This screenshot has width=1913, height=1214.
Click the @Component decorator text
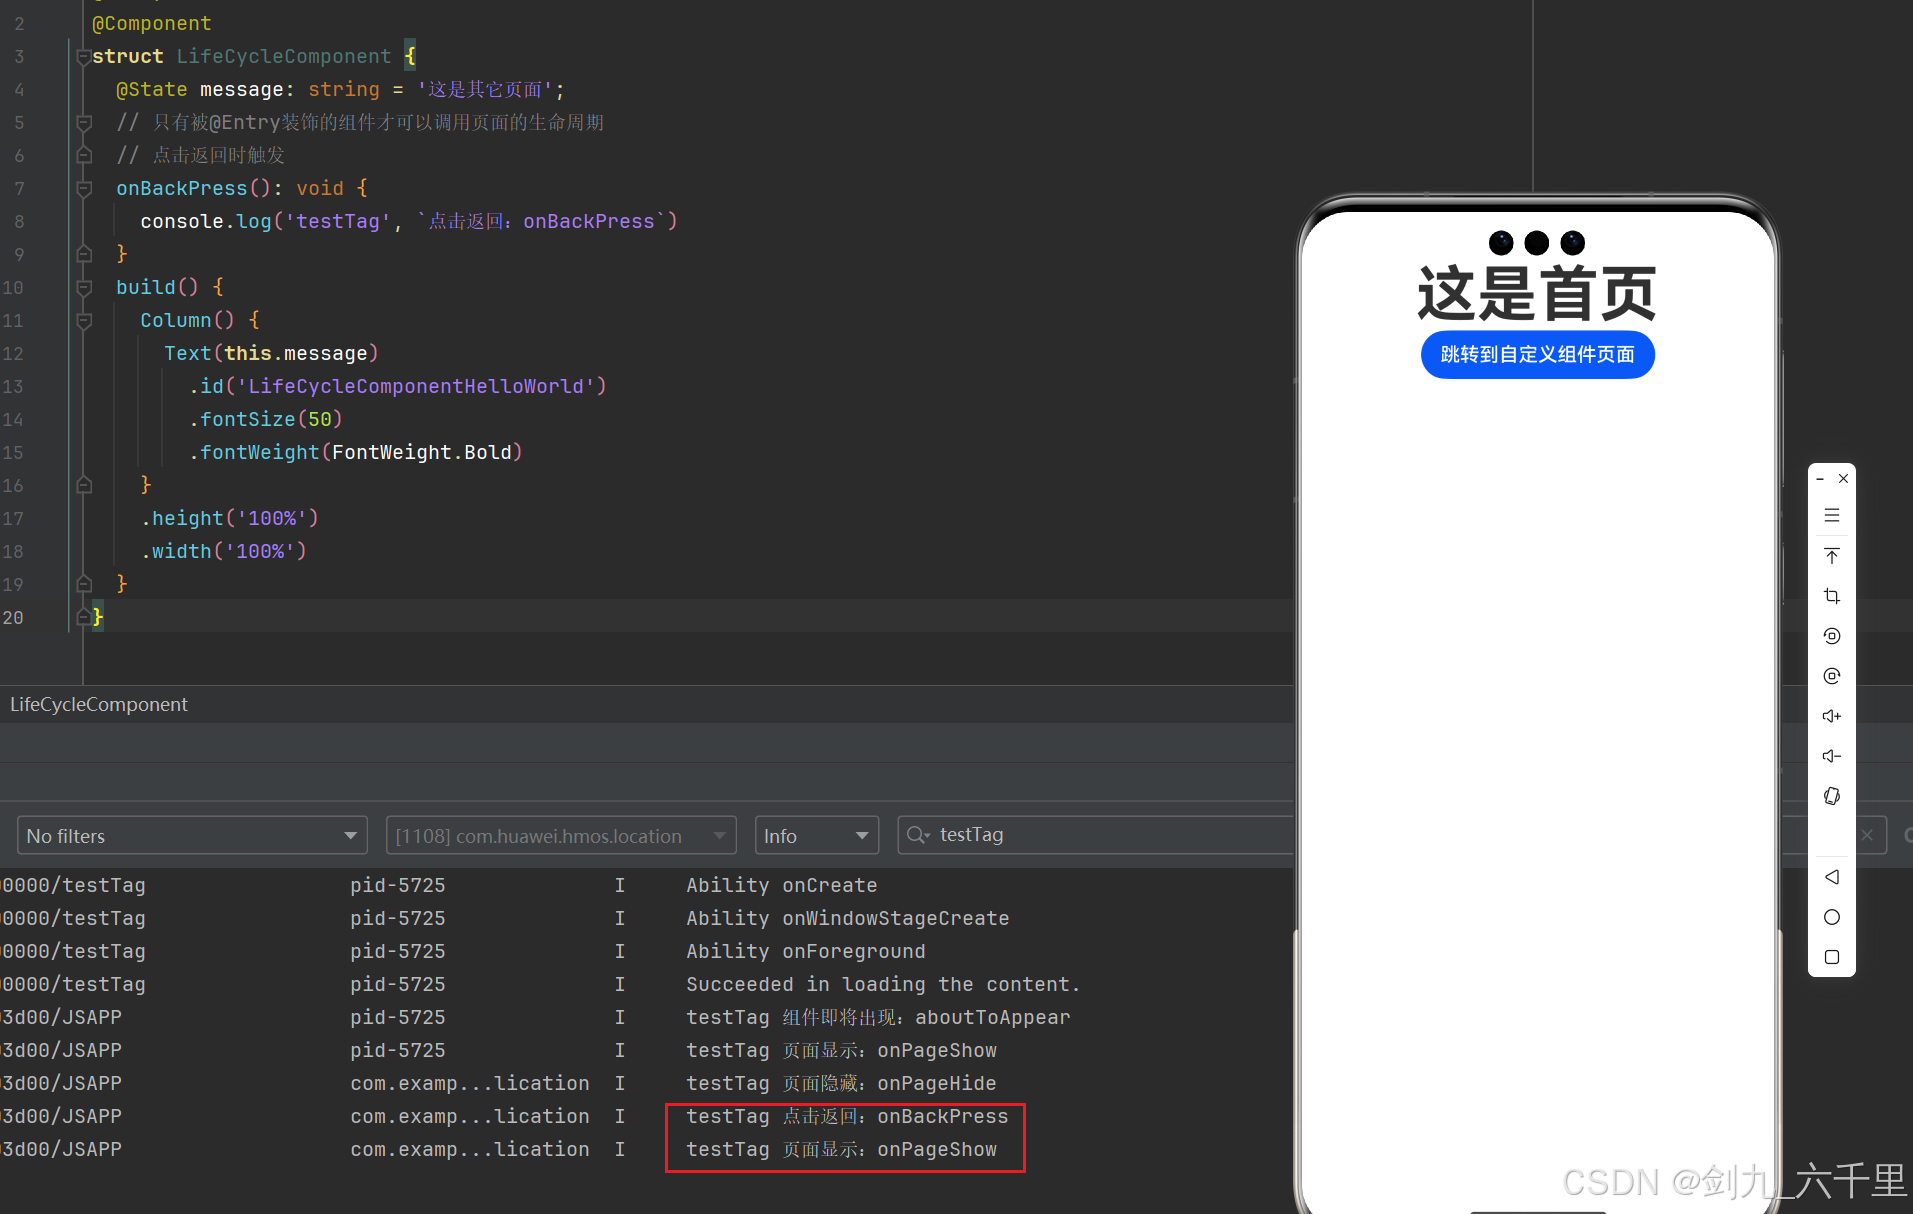click(152, 23)
